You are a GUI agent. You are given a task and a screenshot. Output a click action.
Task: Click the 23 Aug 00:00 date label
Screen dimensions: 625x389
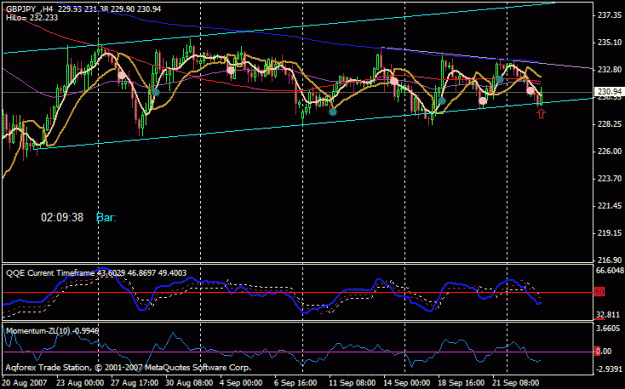pos(80,383)
